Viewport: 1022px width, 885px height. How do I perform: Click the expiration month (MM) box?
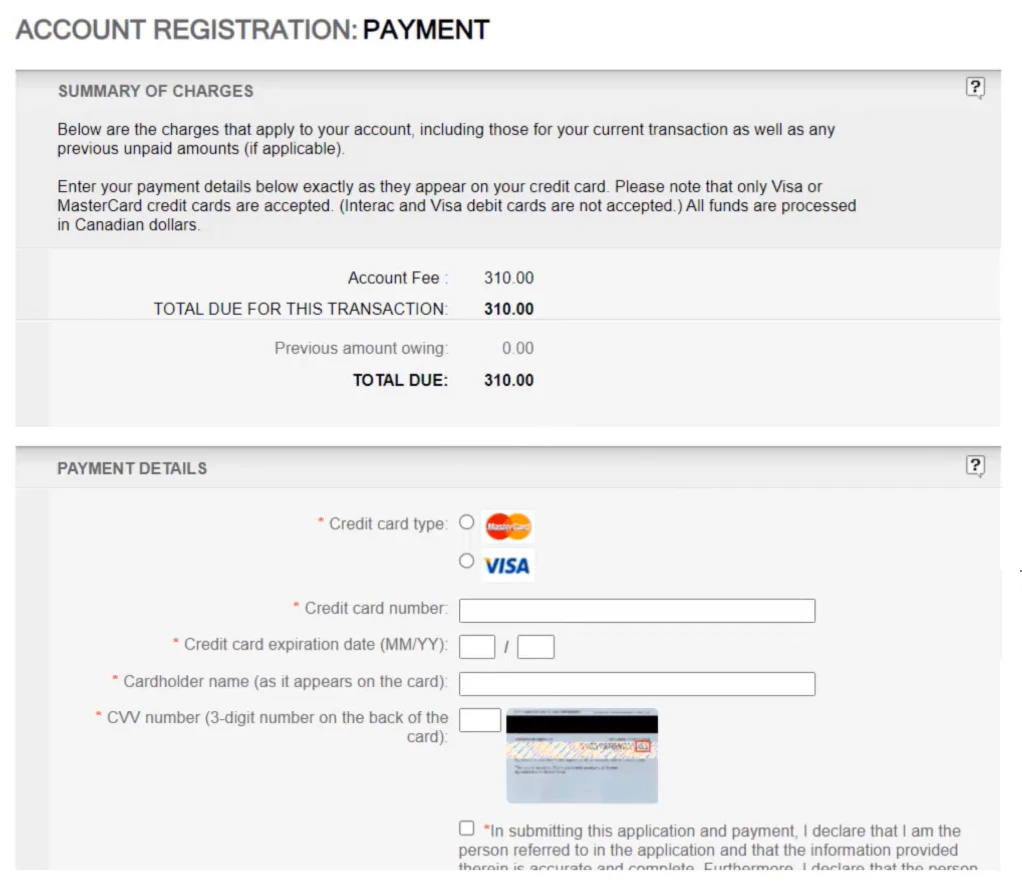(477, 647)
